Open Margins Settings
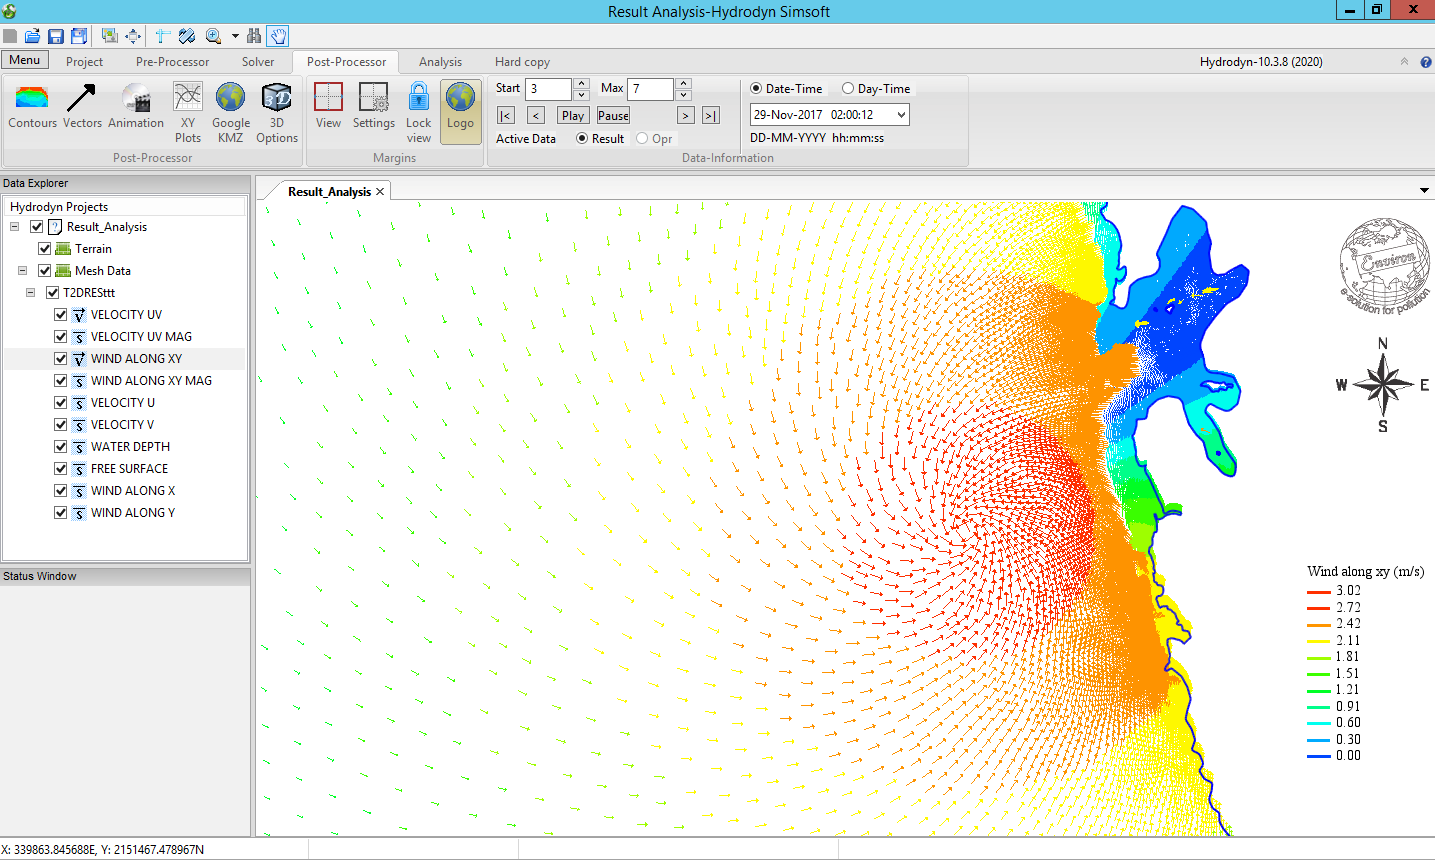The image size is (1435, 864). [373, 106]
